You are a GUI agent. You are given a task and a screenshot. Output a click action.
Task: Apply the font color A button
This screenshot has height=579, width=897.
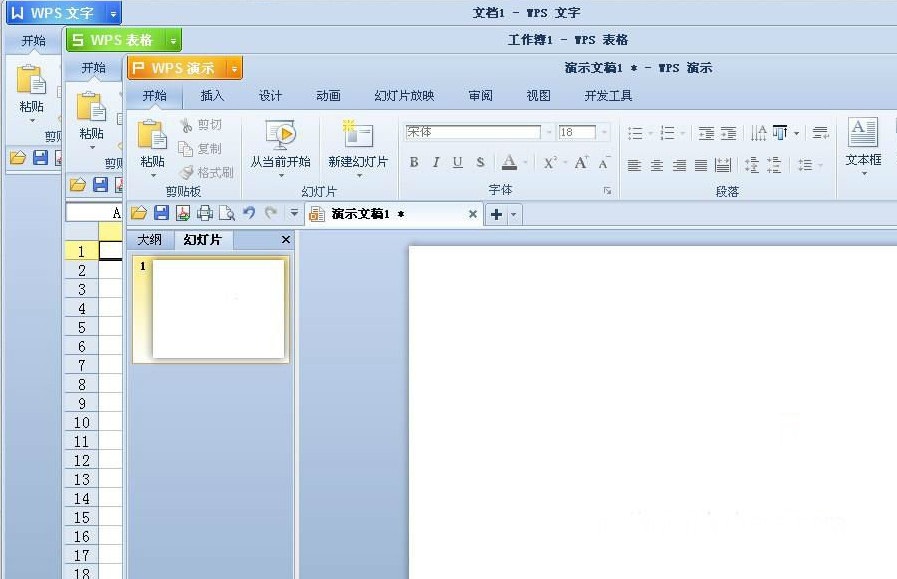click(x=509, y=162)
